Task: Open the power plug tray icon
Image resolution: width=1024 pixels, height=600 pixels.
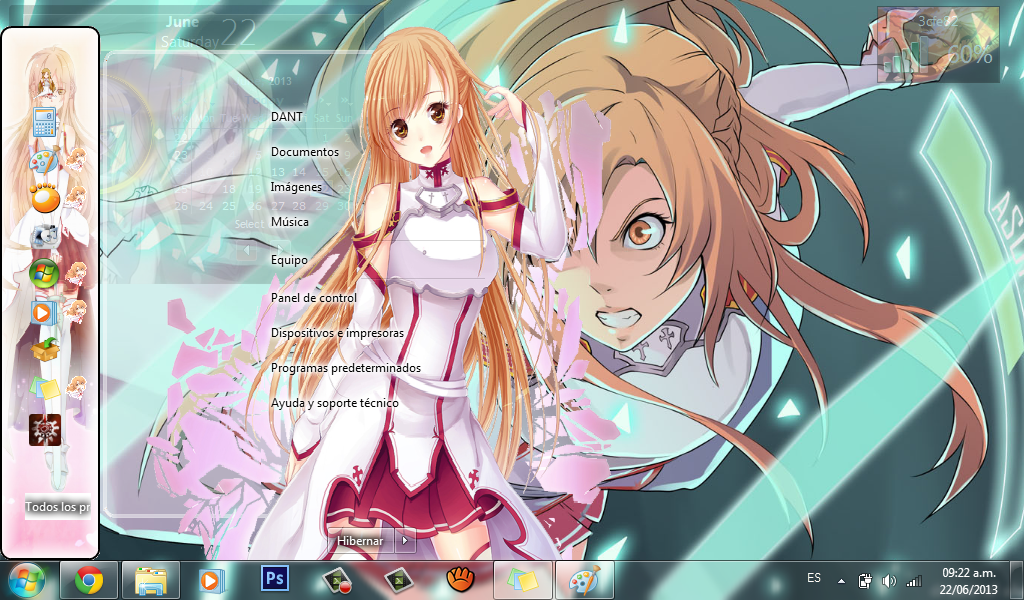Action: click(x=865, y=580)
